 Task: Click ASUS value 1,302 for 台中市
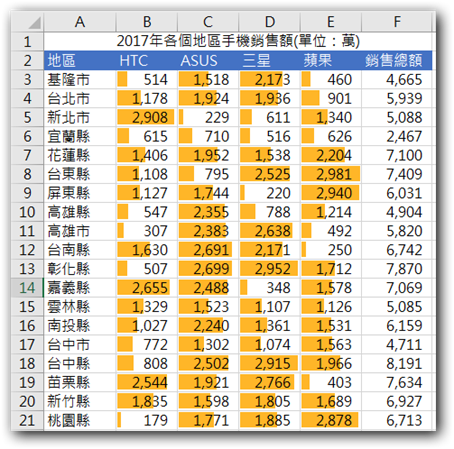coord(208,345)
